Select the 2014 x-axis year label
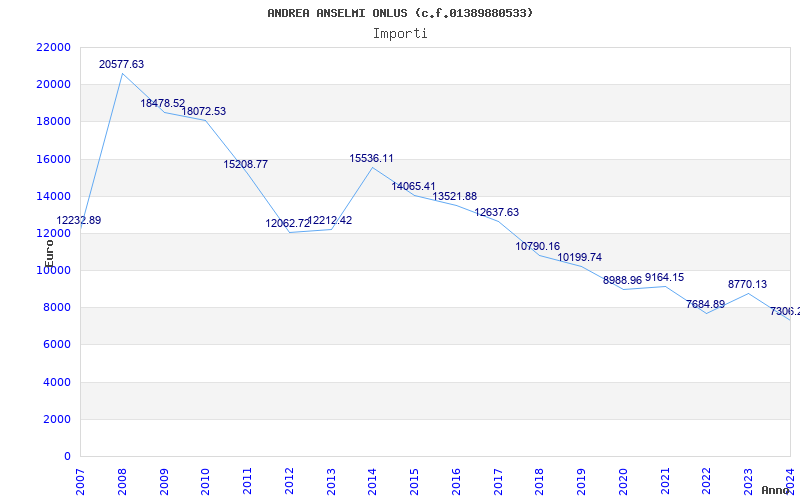The width and height of the screenshot is (800, 500). tap(372, 481)
